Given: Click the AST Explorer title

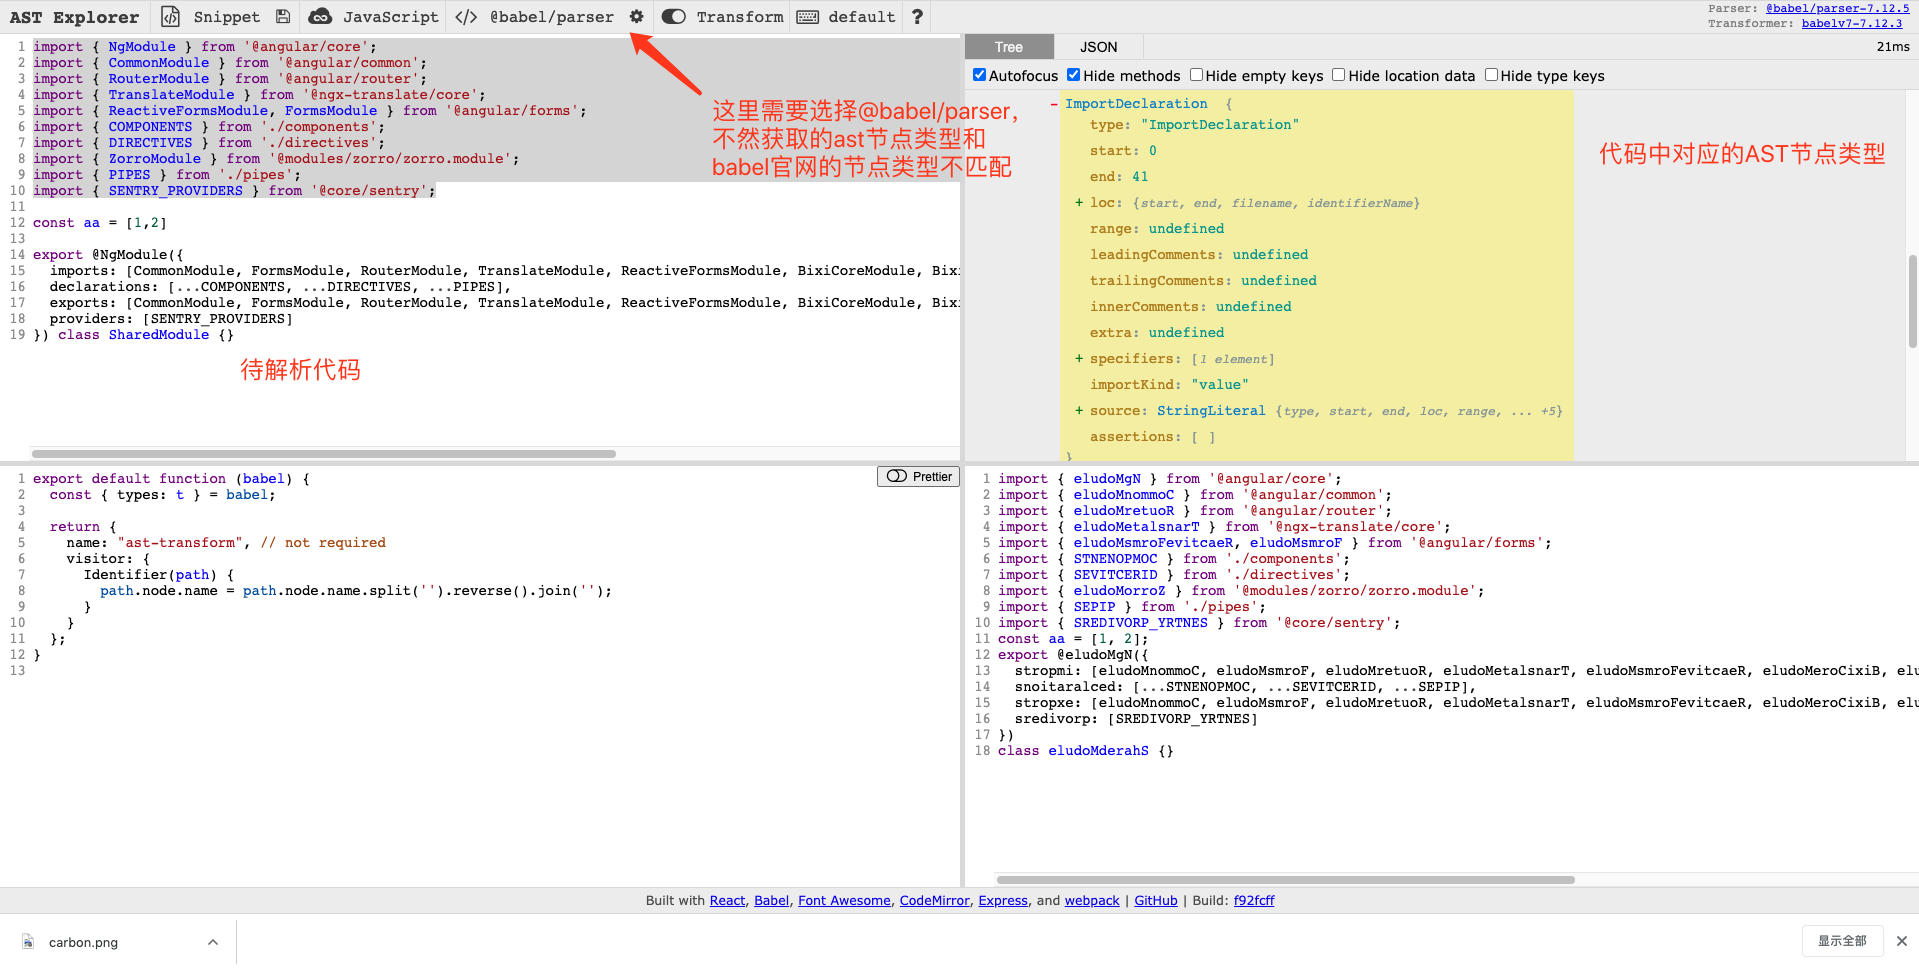Looking at the screenshot, I should 74,17.
